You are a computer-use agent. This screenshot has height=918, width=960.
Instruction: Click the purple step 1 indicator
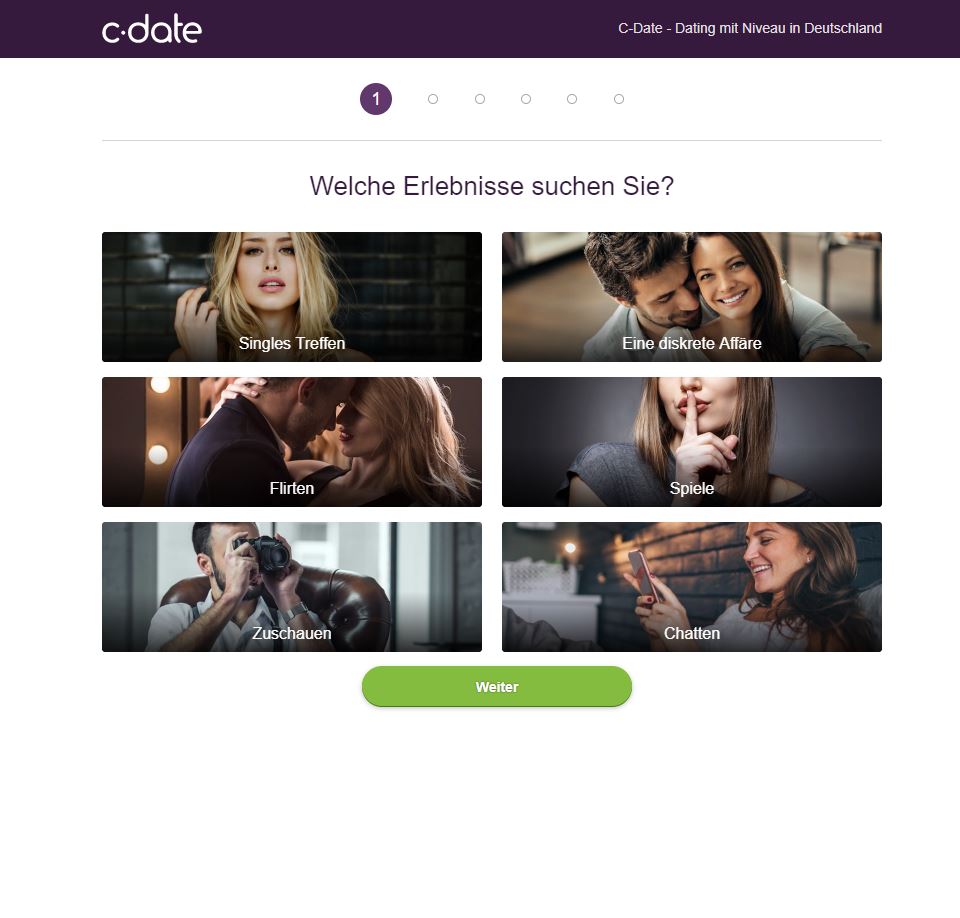[375, 99]
